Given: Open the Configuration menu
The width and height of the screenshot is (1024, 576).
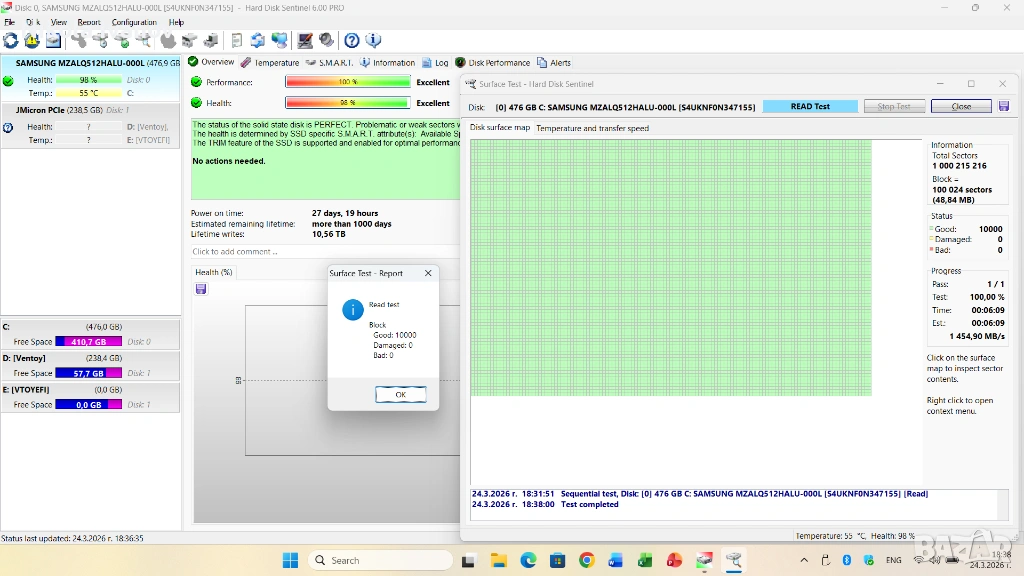Looking at the screenshot, I should click(134, 21).
